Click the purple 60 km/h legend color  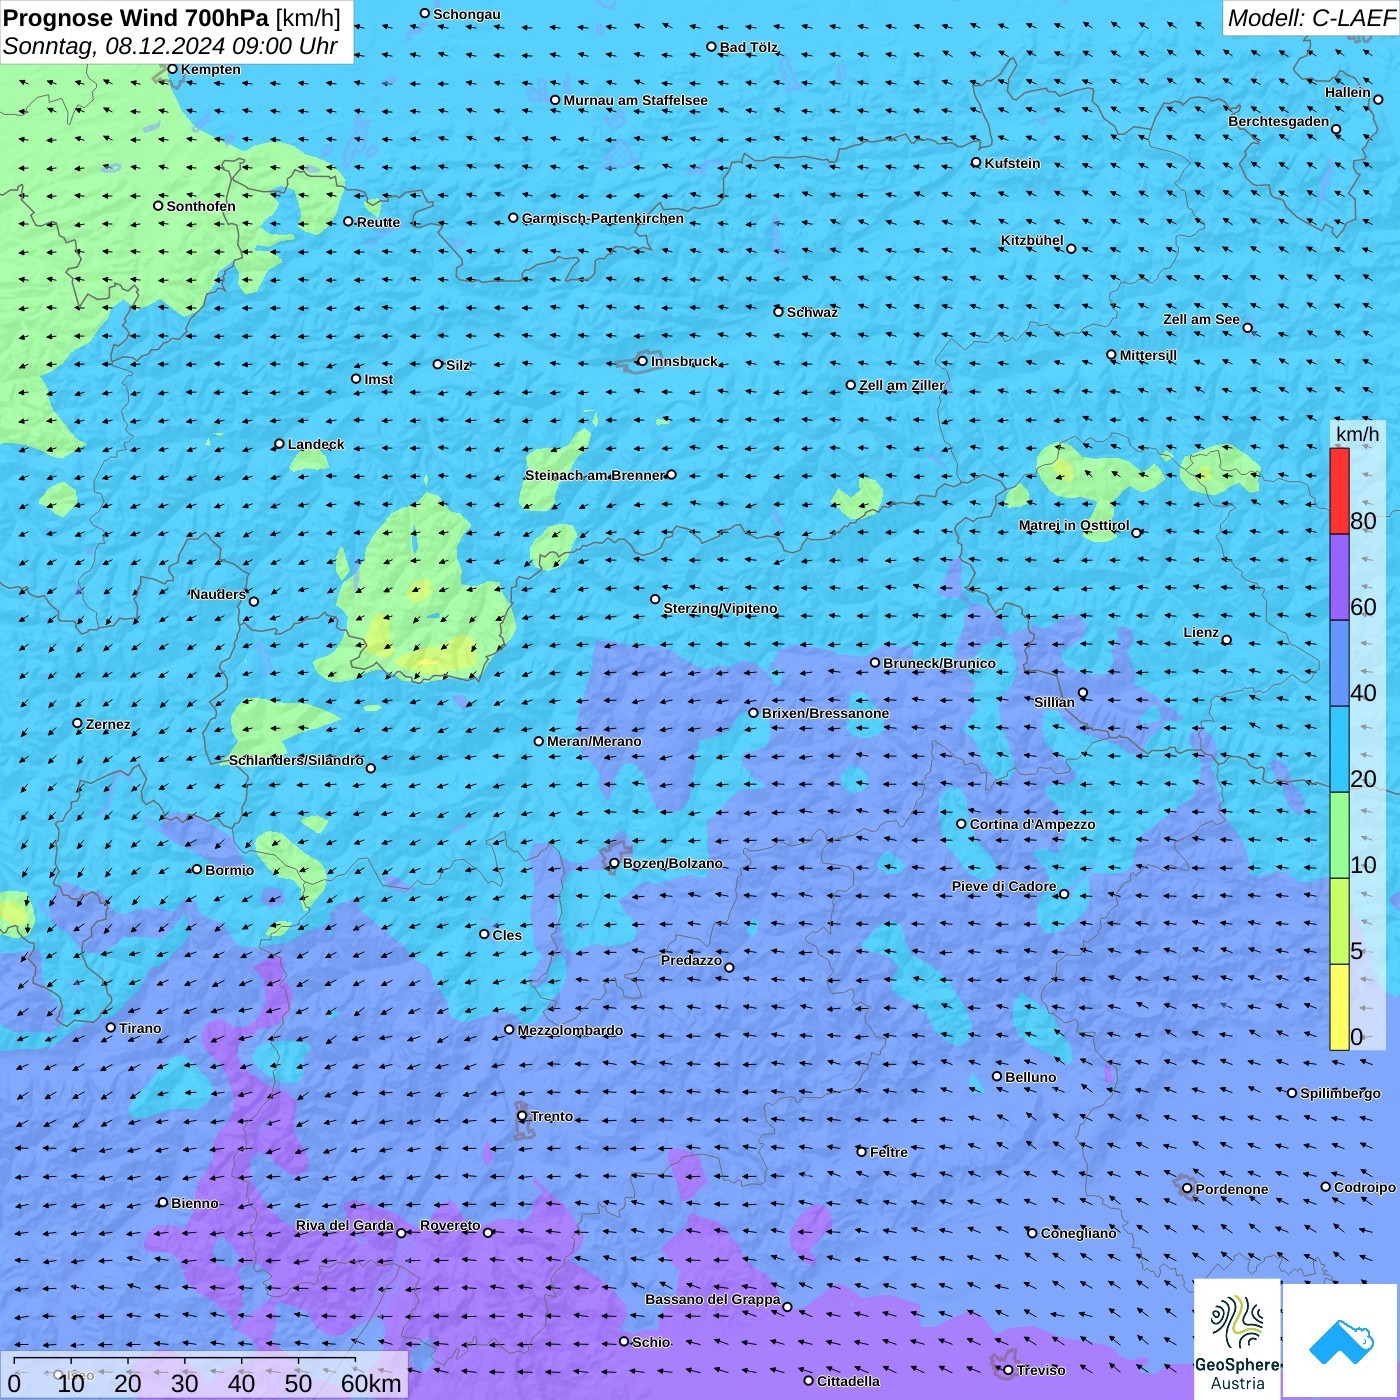(x=1339, y=577)
